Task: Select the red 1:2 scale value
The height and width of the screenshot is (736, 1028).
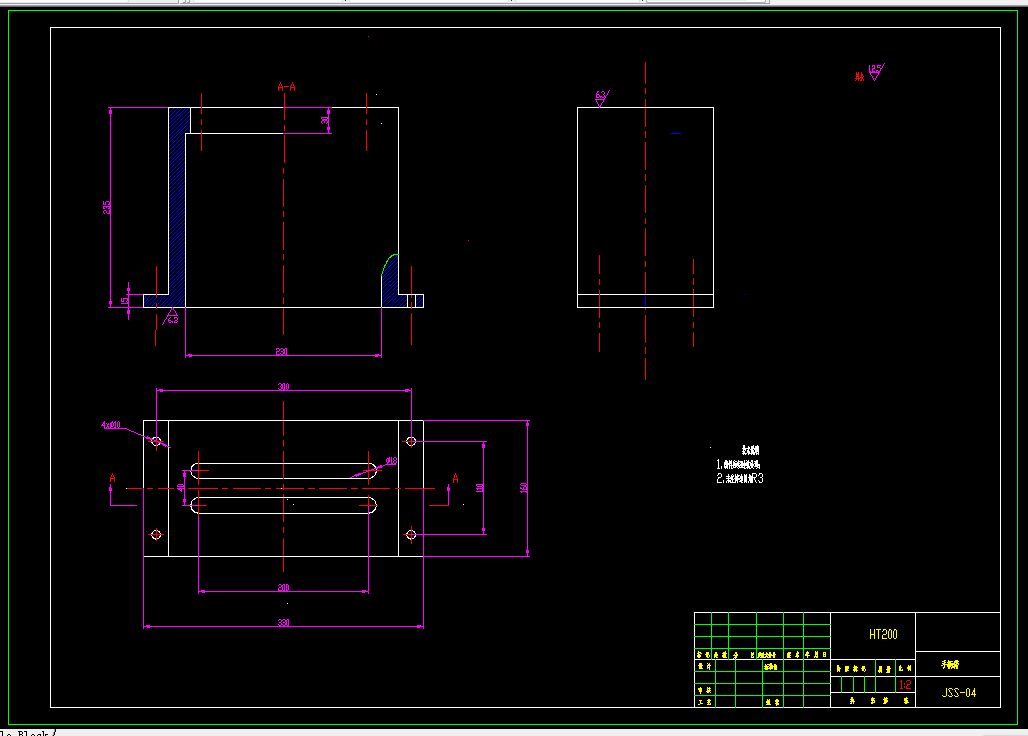Action: click(905, 685)
